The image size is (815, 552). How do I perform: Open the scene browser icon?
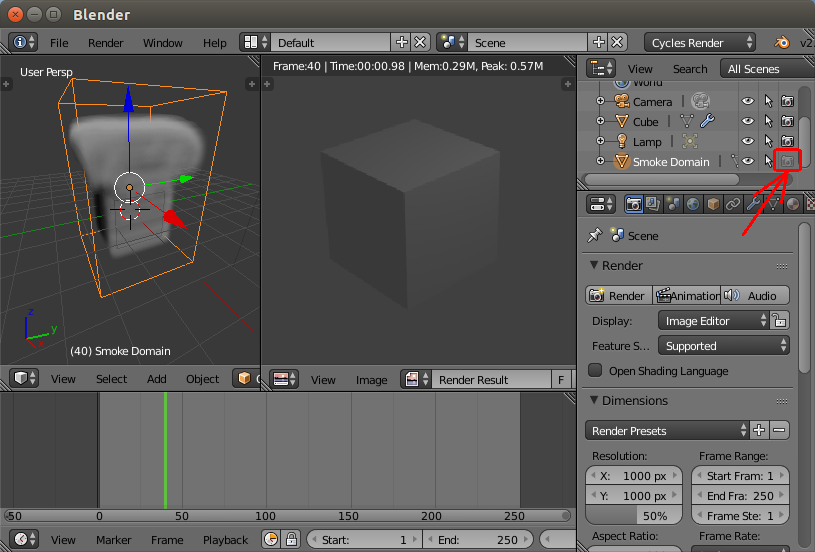point(452,42)
